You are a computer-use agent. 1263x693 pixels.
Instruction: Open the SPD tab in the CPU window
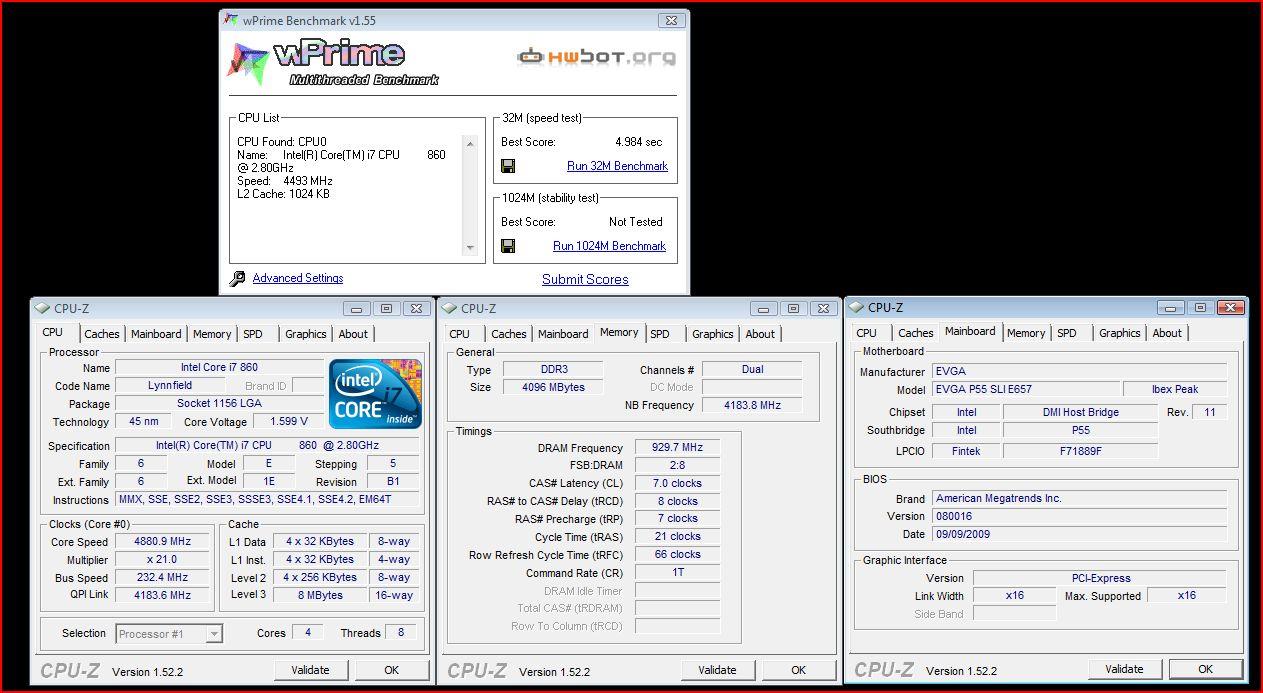coord(253,334)
